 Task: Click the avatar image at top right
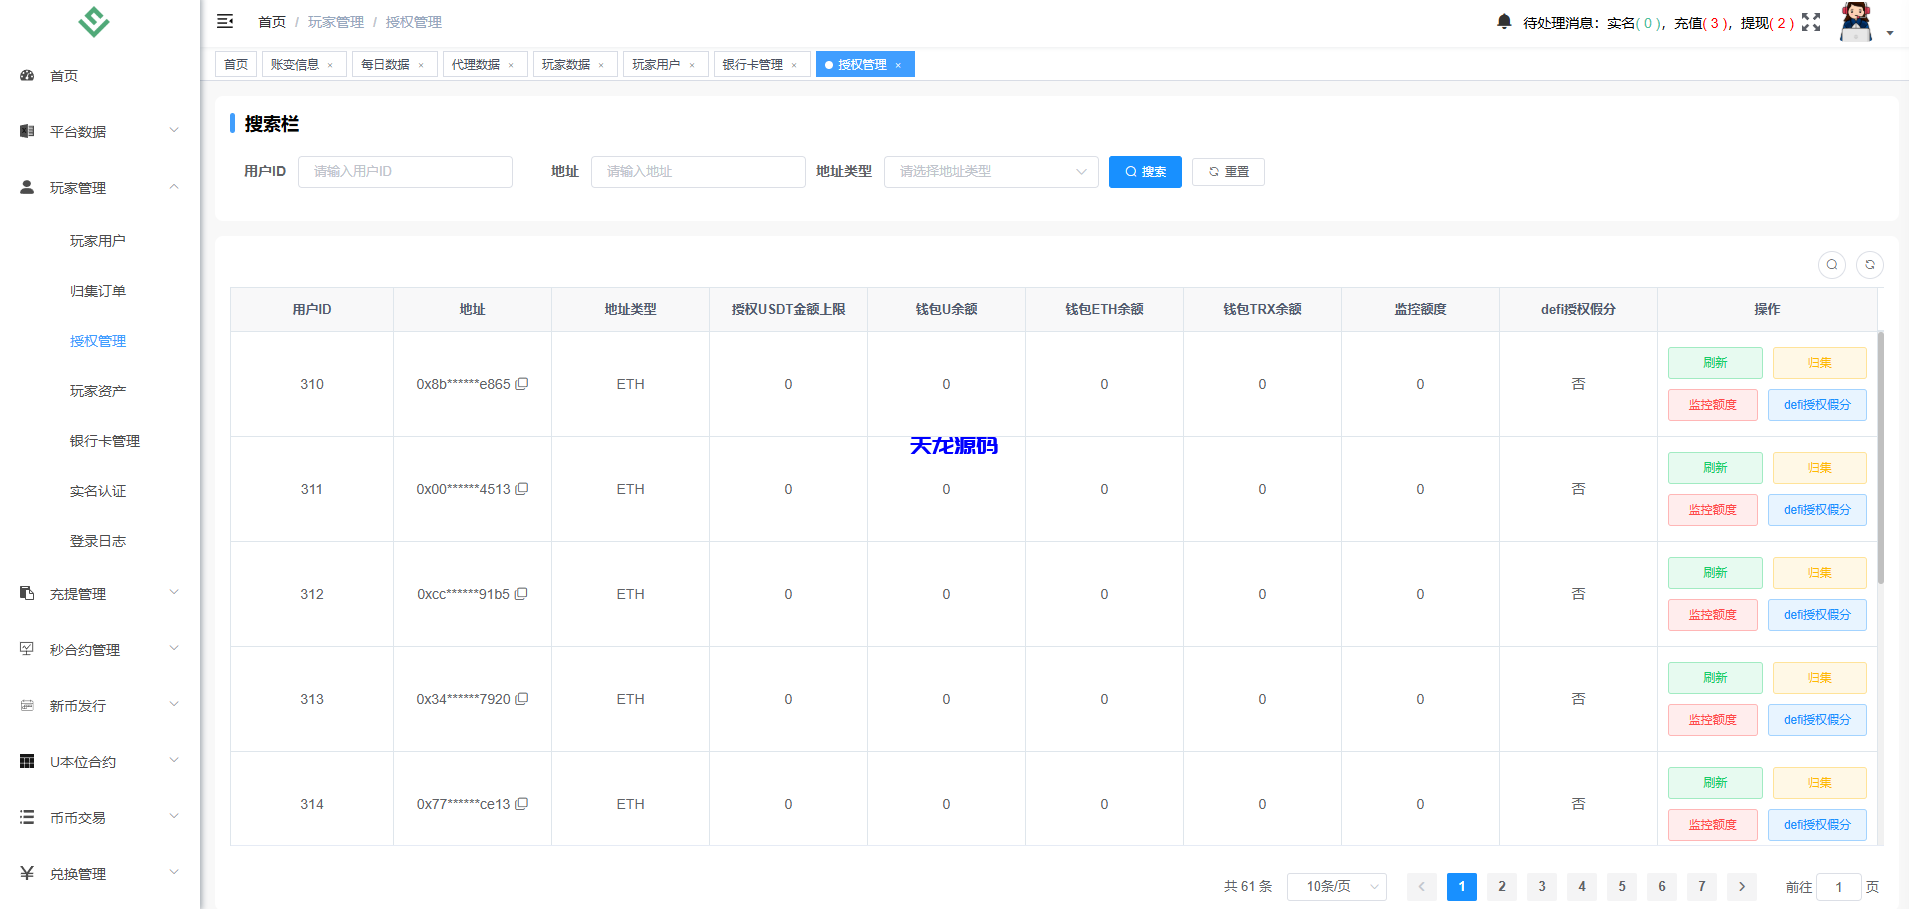coord(1855,21)
